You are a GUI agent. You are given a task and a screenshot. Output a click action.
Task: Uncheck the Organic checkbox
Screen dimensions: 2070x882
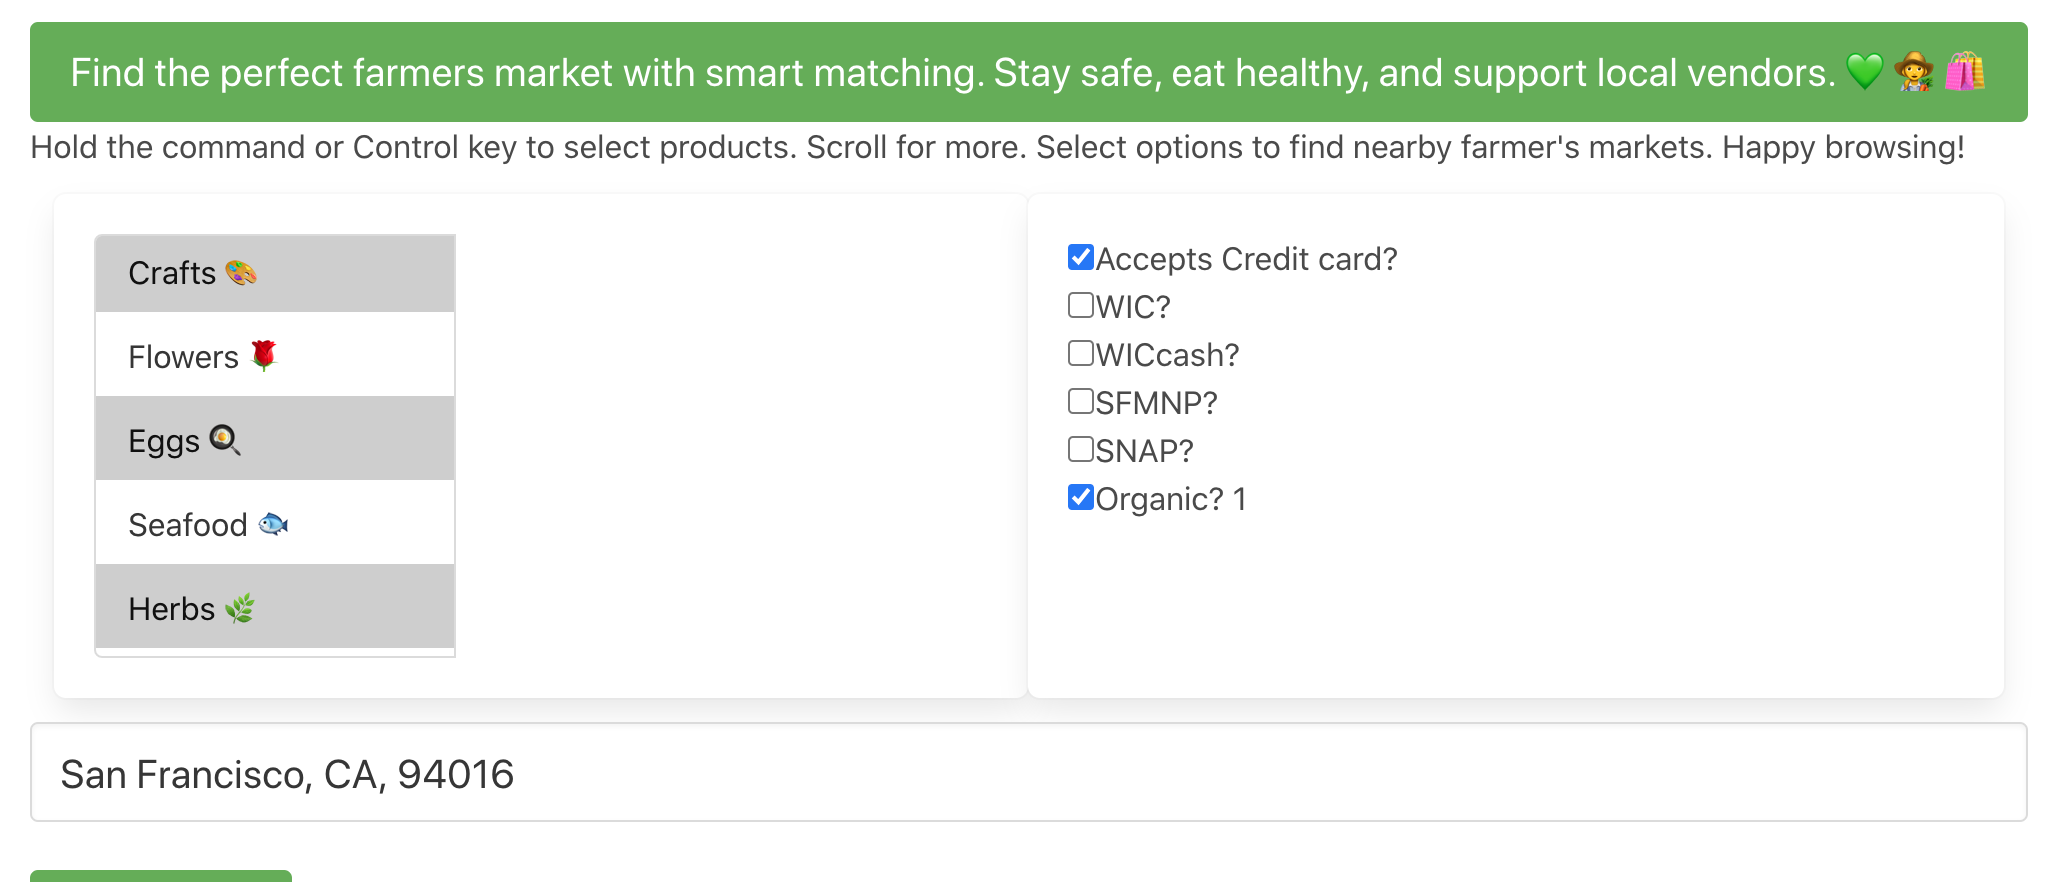pyautogui.click(x=1081, y=497)
